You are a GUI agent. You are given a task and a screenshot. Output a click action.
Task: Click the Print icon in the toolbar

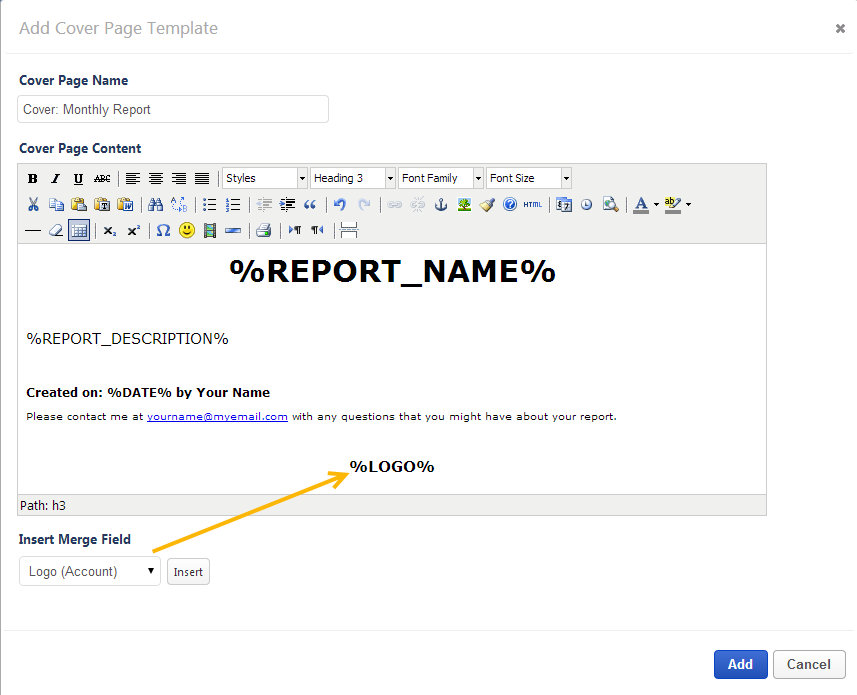tap(263, 230)
